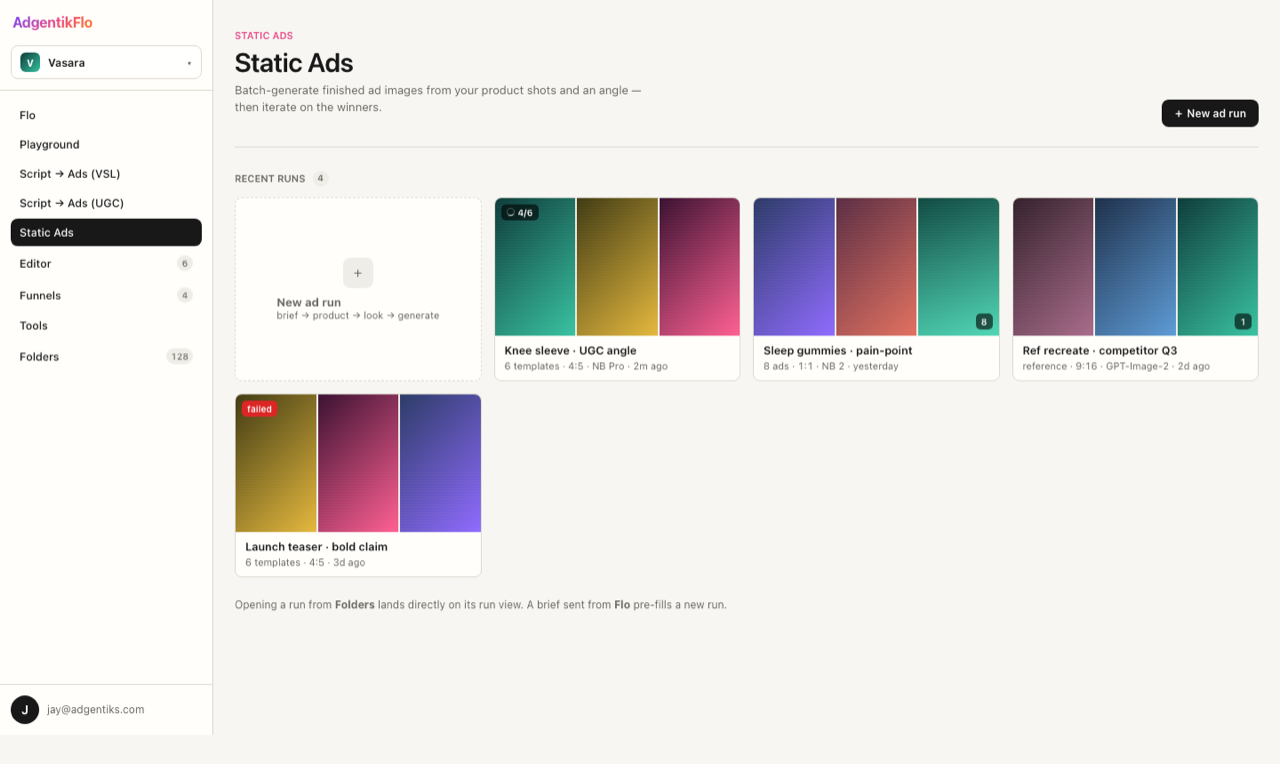Open the Flo sidebar item
The width and height of the screenshot is (1280, 764).
106,115
